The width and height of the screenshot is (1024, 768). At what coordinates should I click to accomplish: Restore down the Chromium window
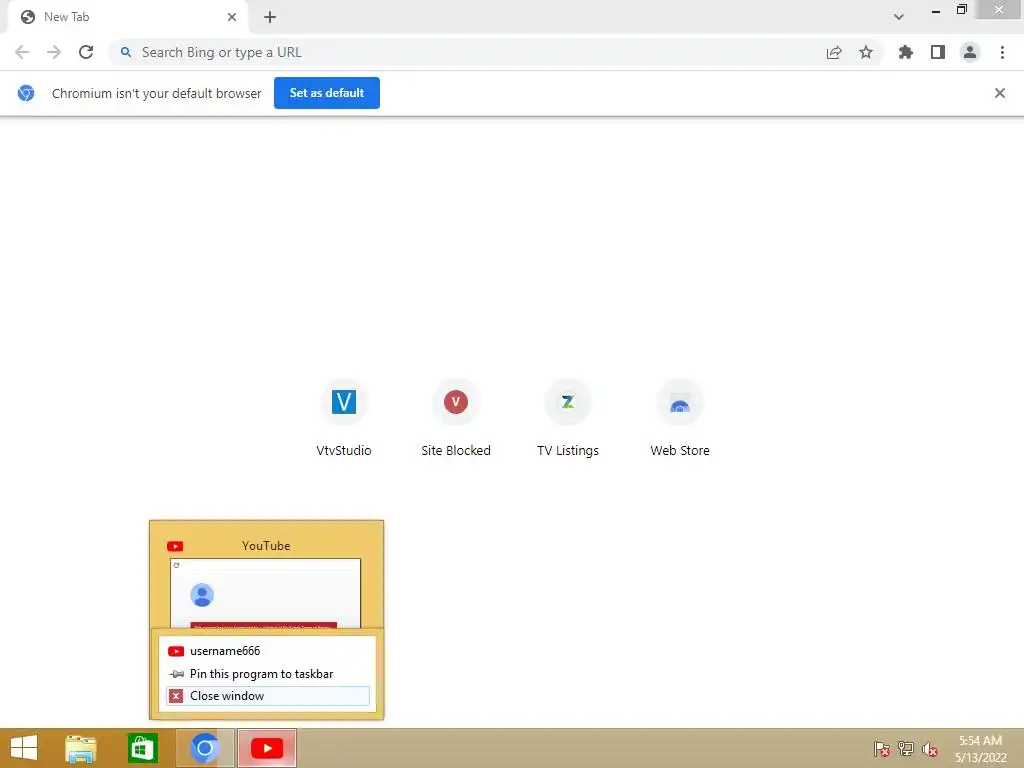coord(961,10)
